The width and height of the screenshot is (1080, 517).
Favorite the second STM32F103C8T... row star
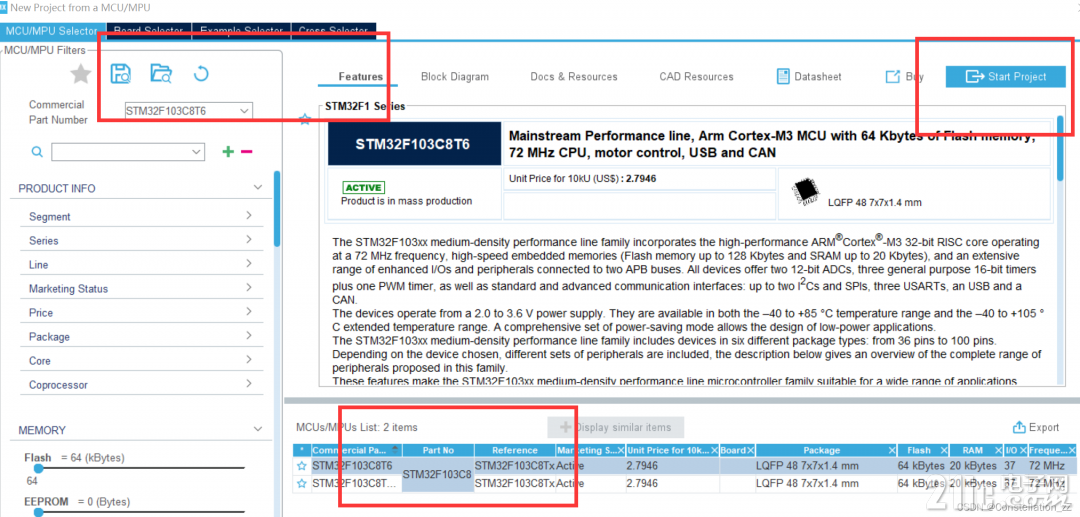point(301,483)
